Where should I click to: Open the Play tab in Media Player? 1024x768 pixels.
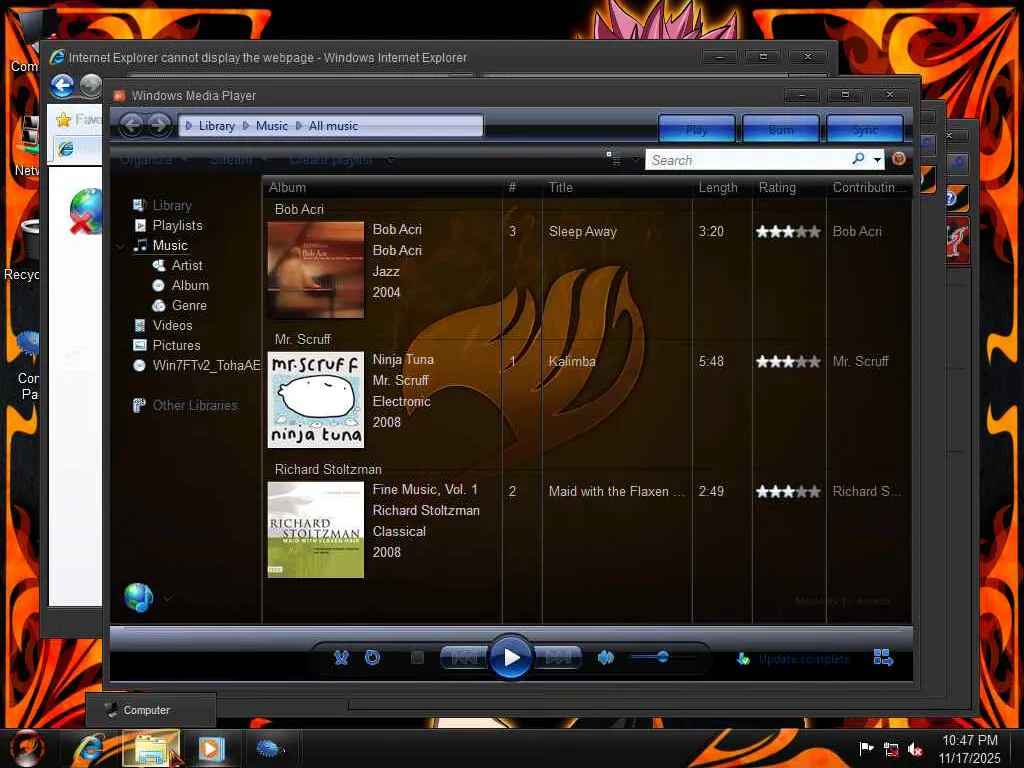[697, 129]
